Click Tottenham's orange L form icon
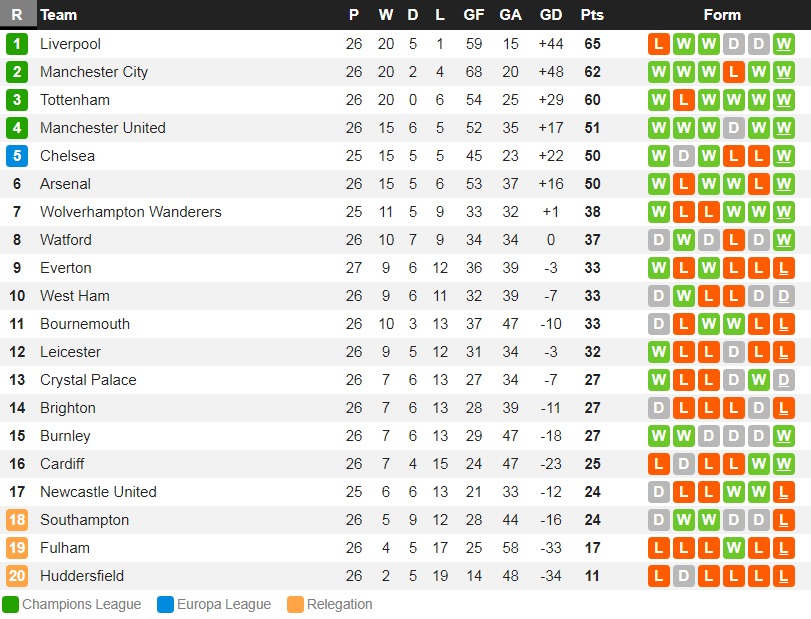This screenshot has height=619, width=811. [x=683, y=100]
